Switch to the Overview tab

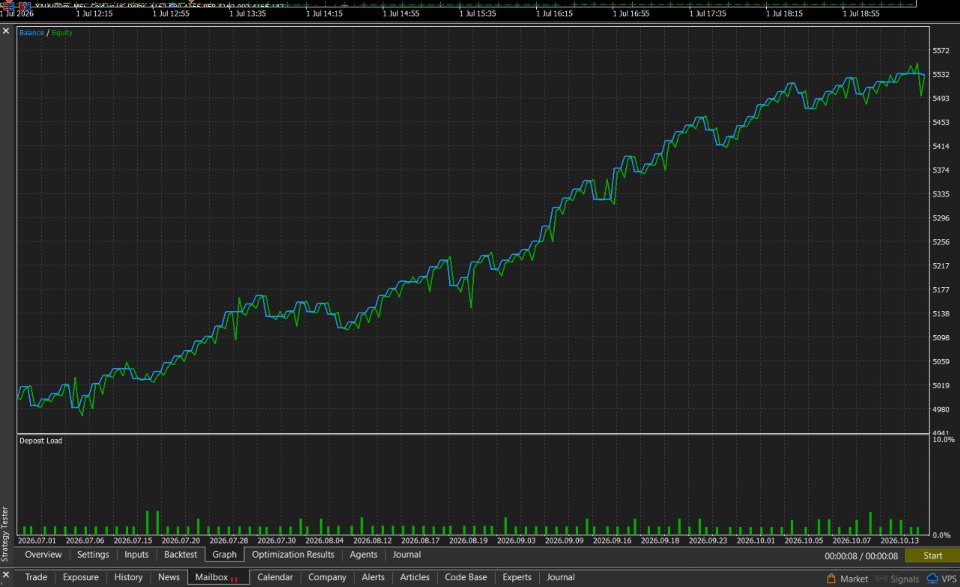[x=43, y=555]
